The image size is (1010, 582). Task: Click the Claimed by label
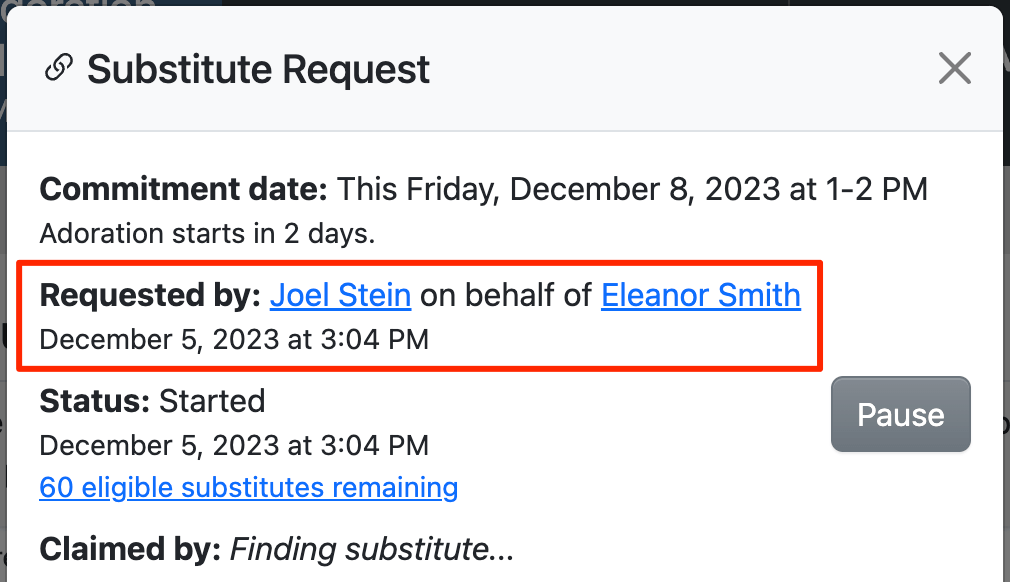click(x=129, y=549)
